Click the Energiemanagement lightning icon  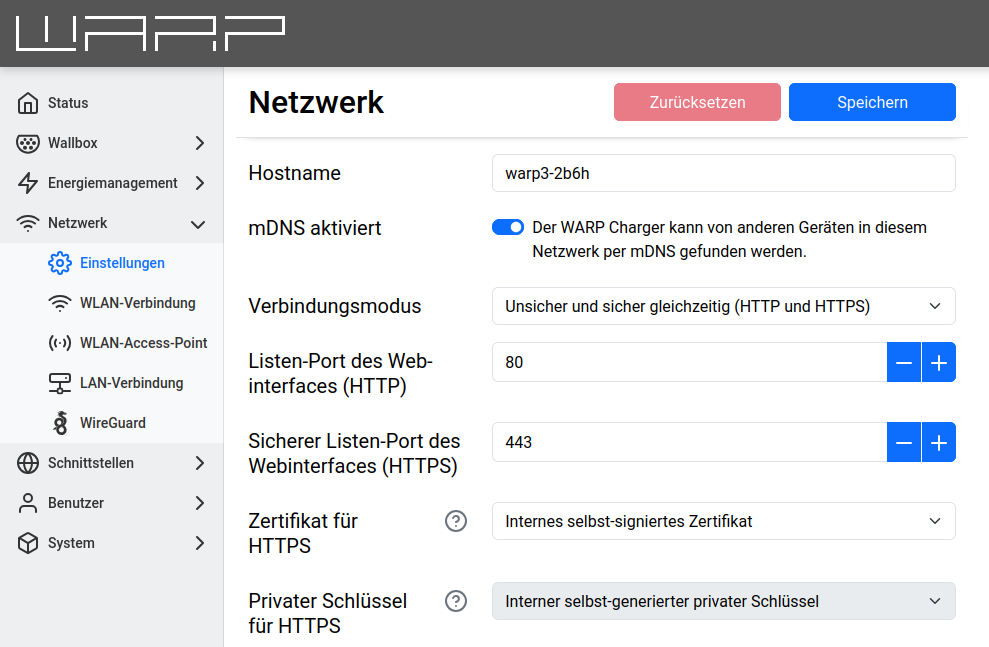pos(29,183)
